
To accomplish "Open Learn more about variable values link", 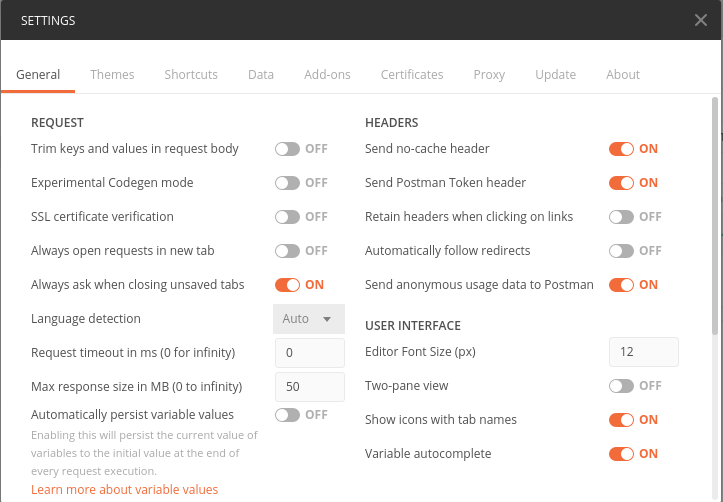I will (124, 489).
